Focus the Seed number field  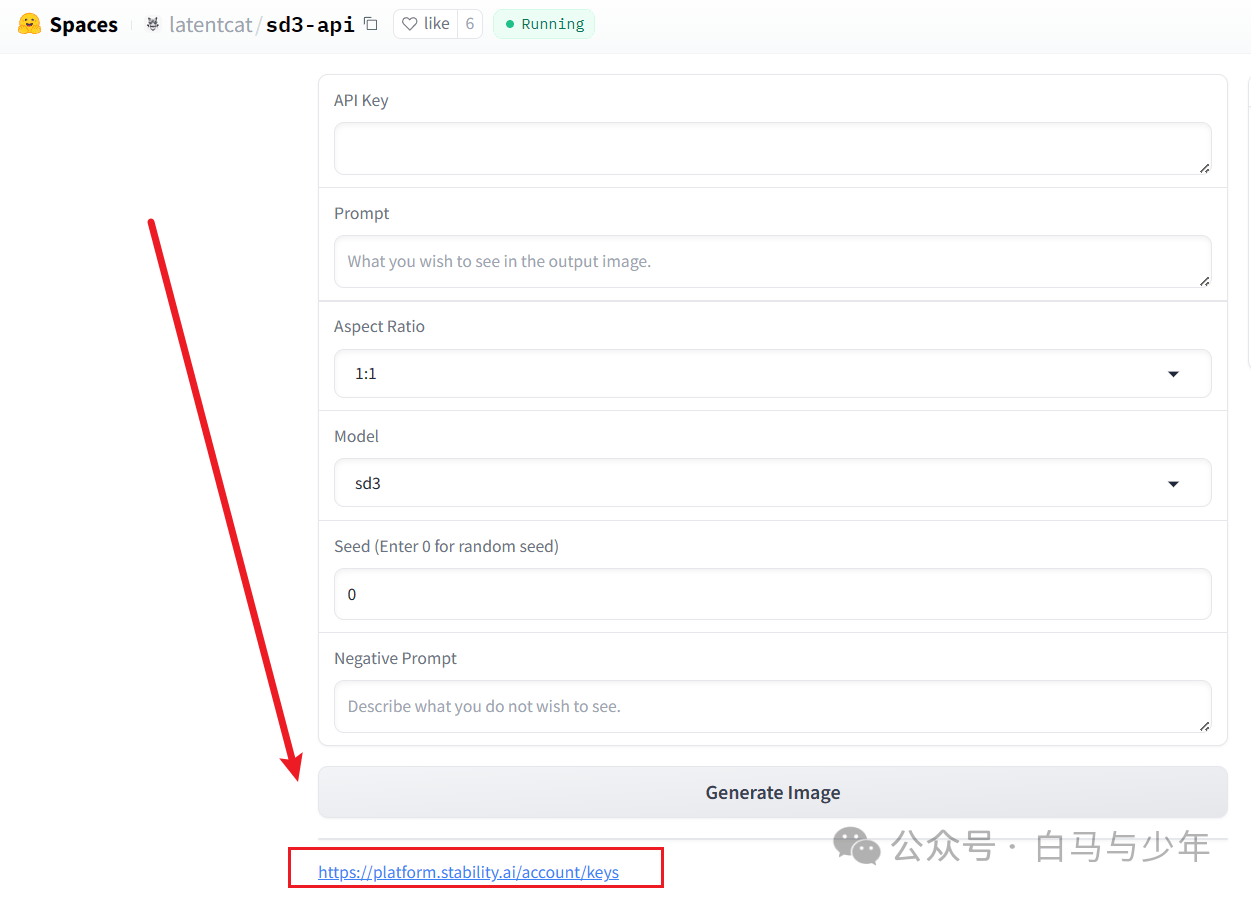(x=772, y=594)
